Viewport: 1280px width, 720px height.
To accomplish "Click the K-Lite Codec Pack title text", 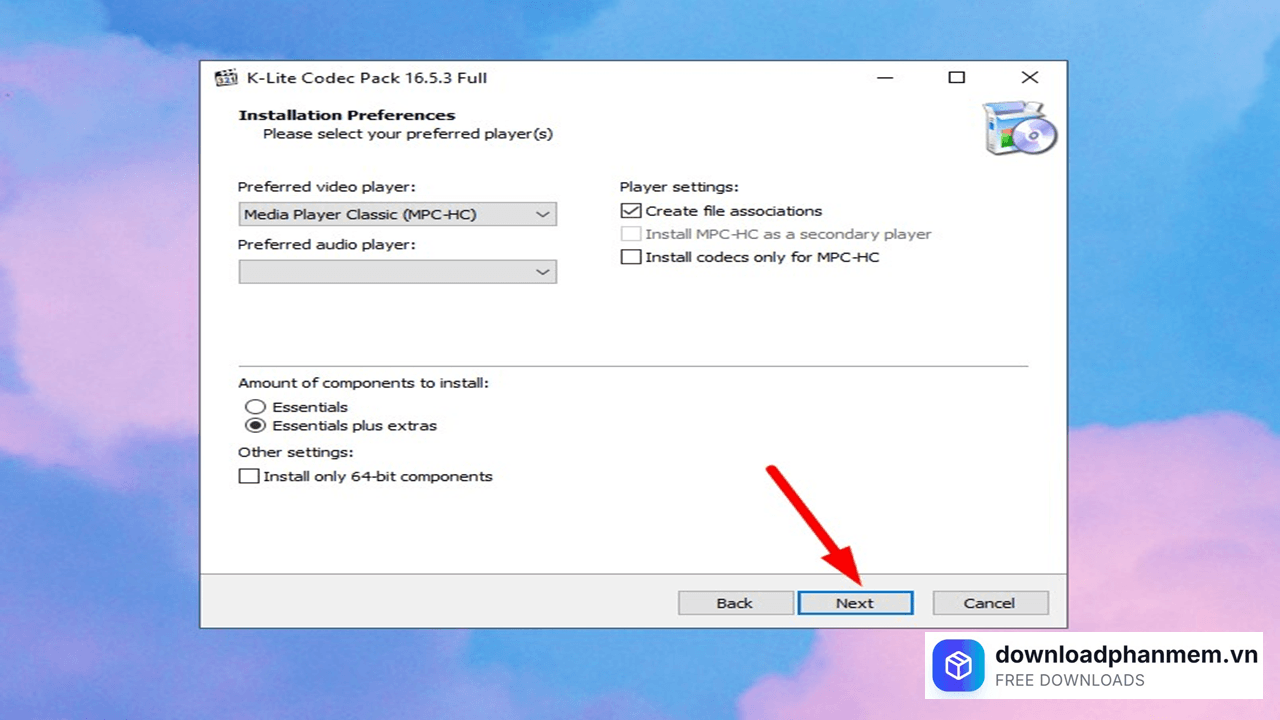I will click(365, 78).
